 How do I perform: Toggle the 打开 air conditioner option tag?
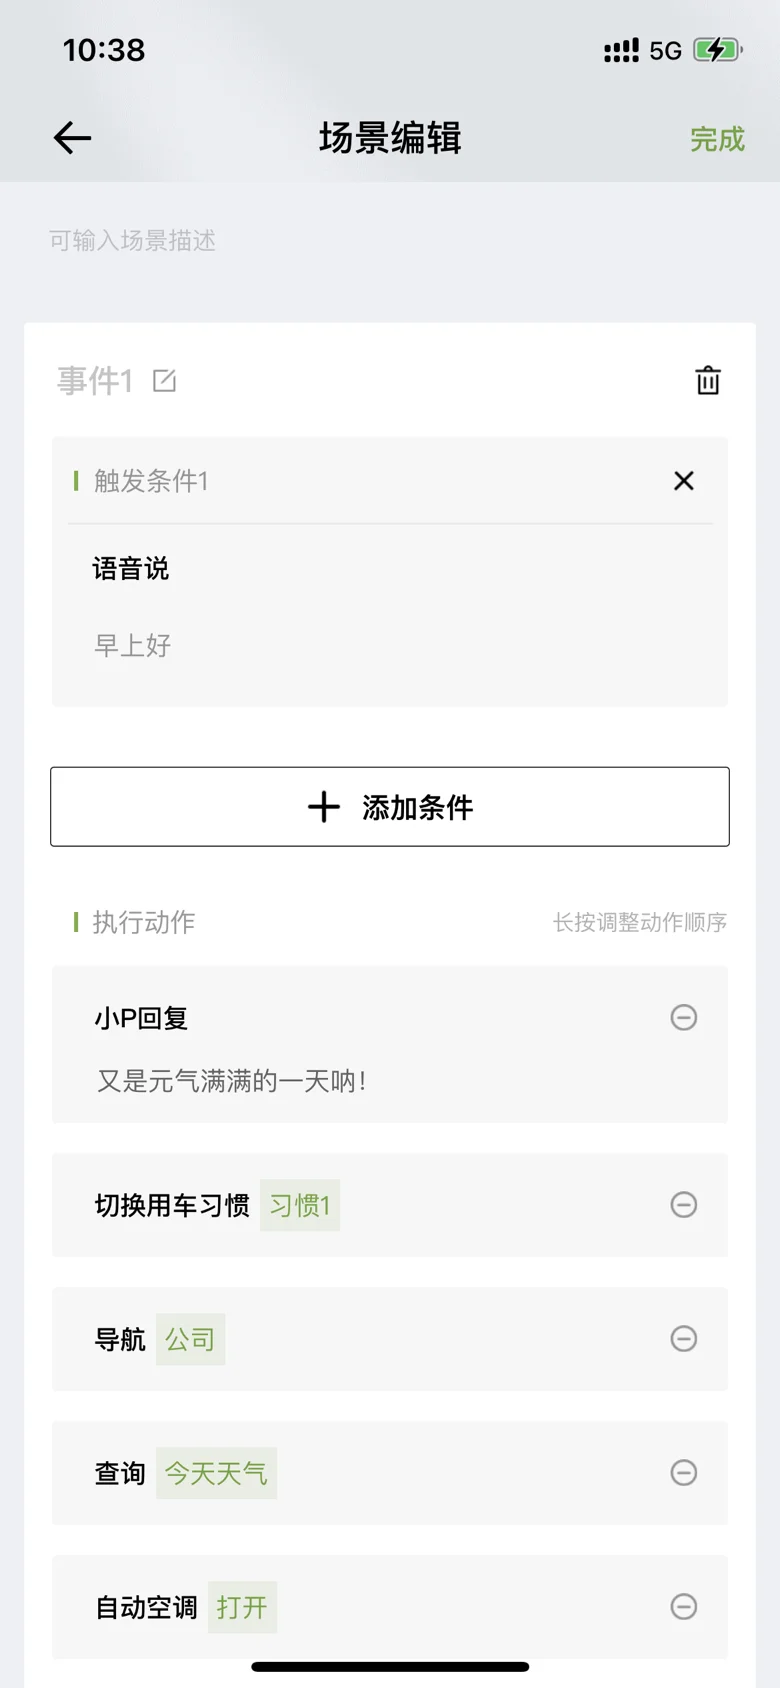(242, 1607)
